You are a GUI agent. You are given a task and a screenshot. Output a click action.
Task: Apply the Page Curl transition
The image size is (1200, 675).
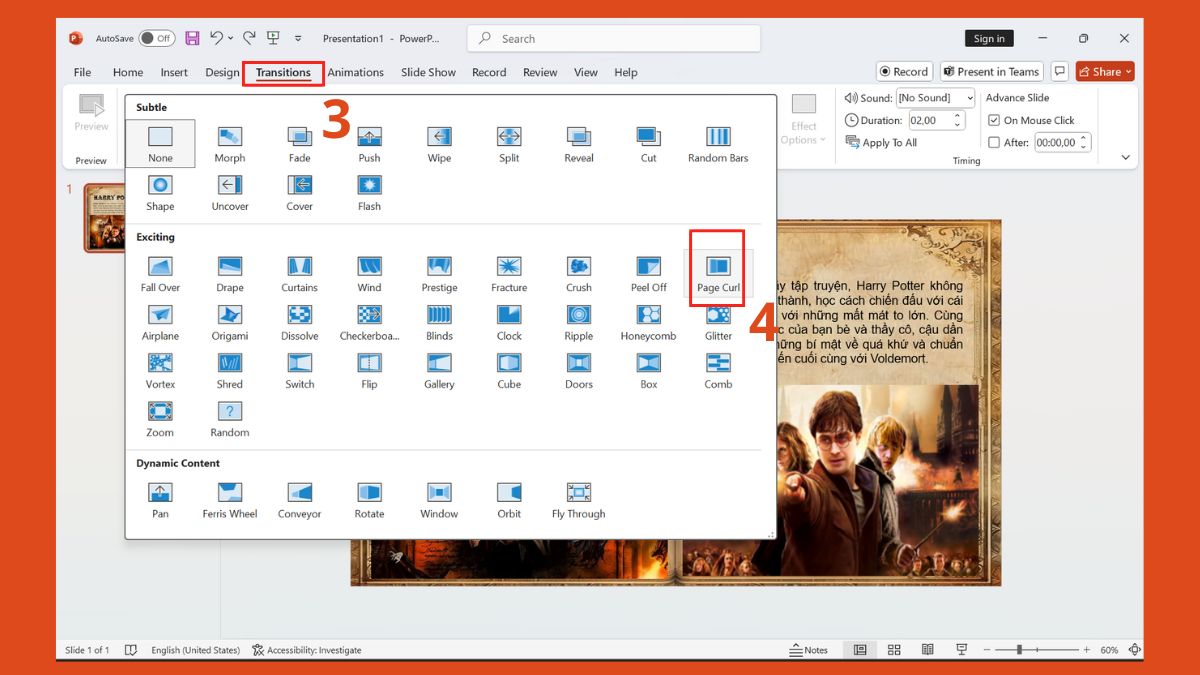point(716,271)
